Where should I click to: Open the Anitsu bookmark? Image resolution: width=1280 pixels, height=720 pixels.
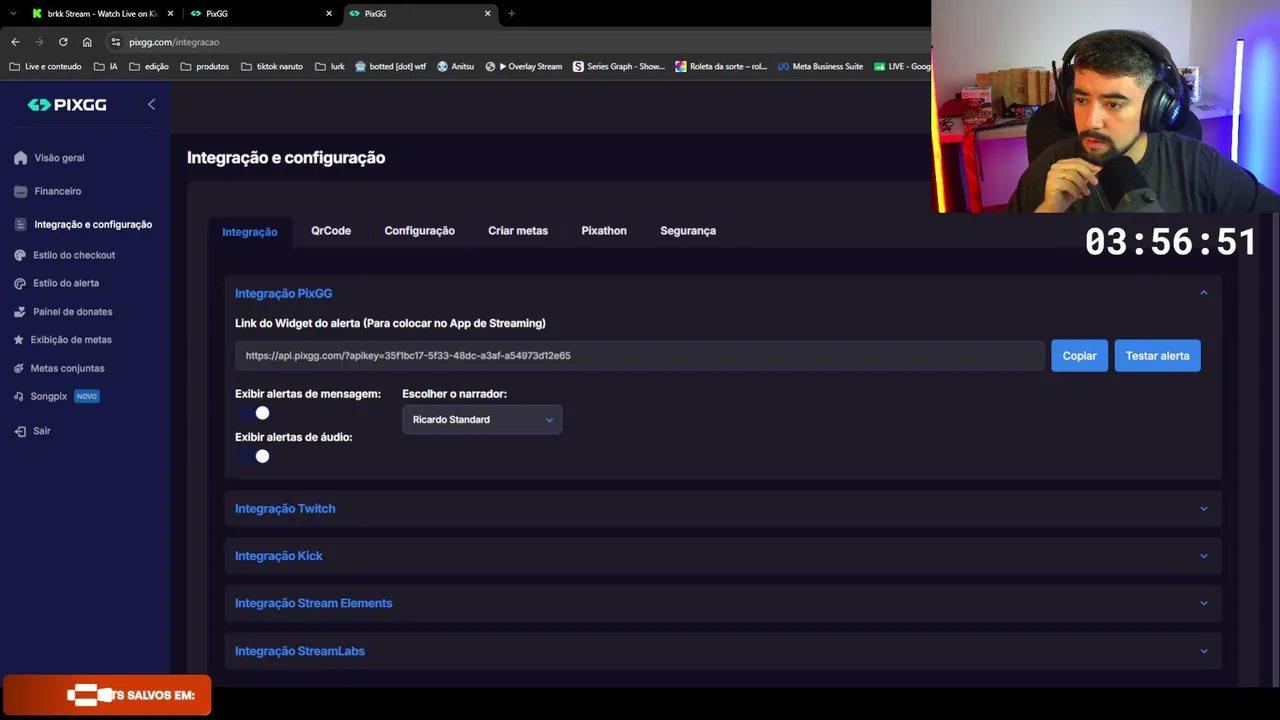(455, 67)
